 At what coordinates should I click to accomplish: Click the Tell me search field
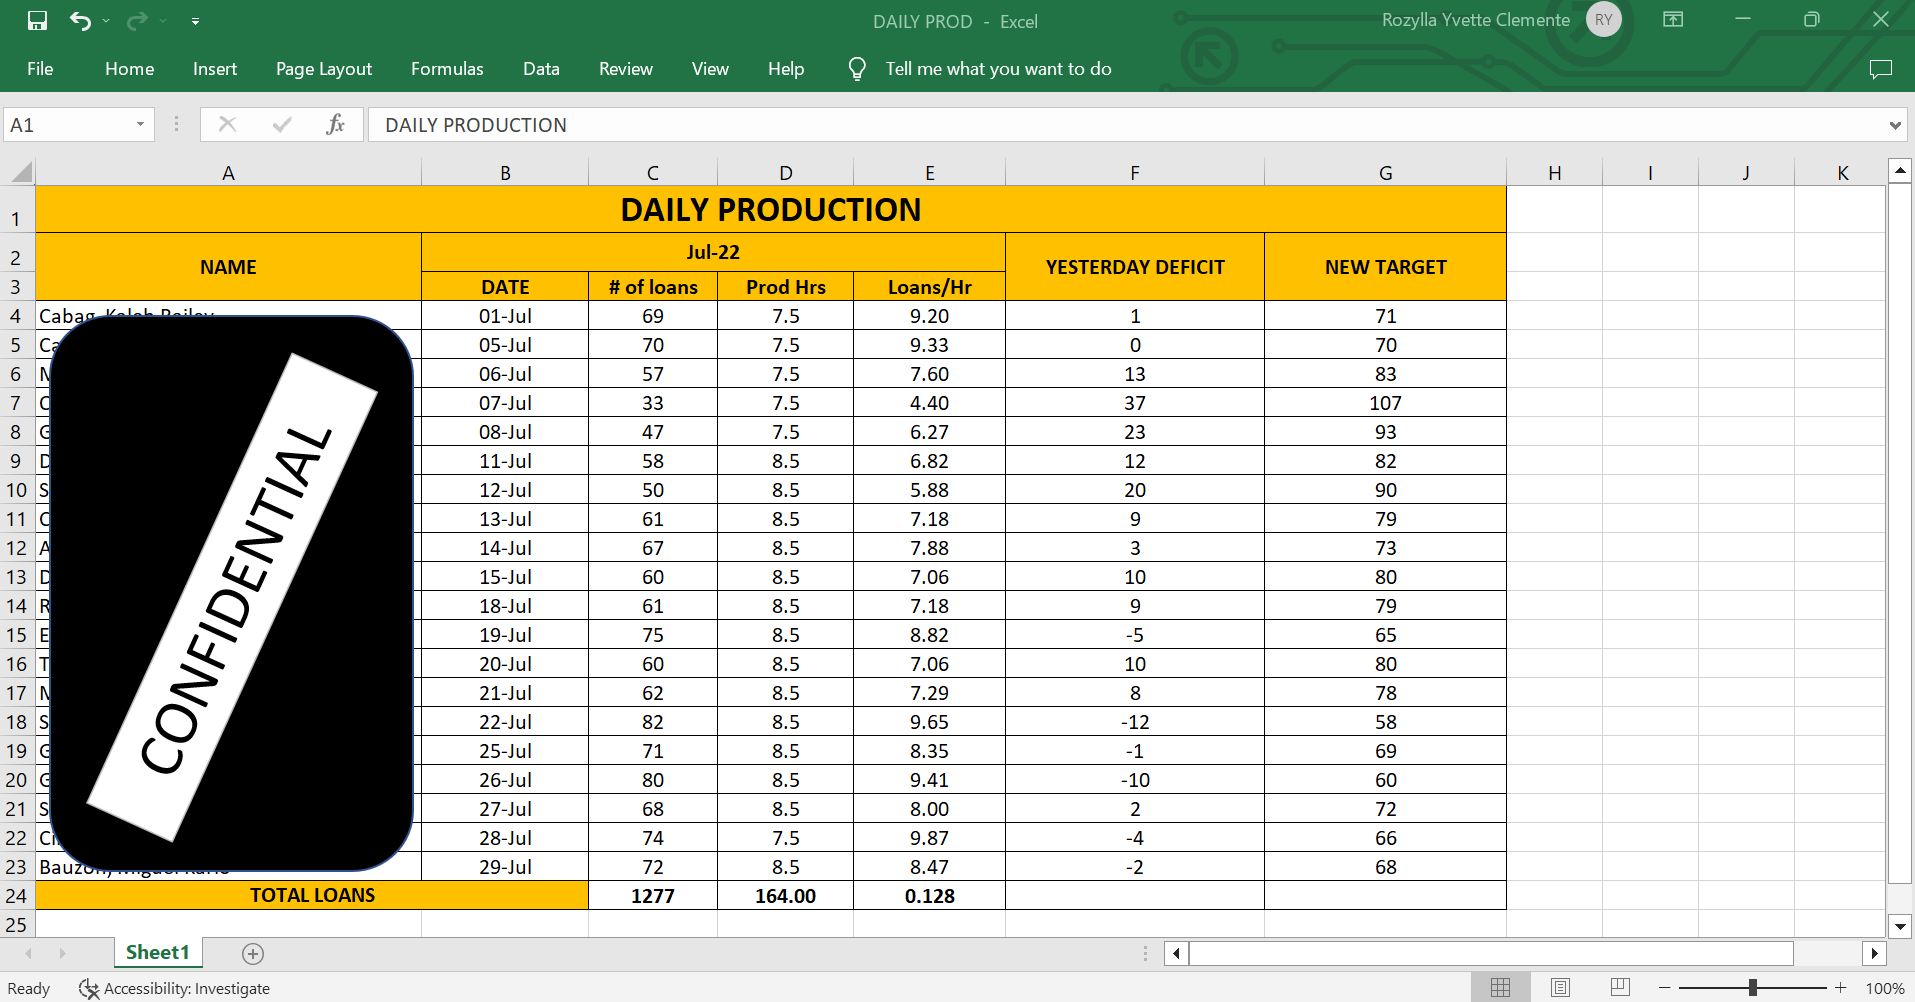pyautogui.click(x=997, y=69)
